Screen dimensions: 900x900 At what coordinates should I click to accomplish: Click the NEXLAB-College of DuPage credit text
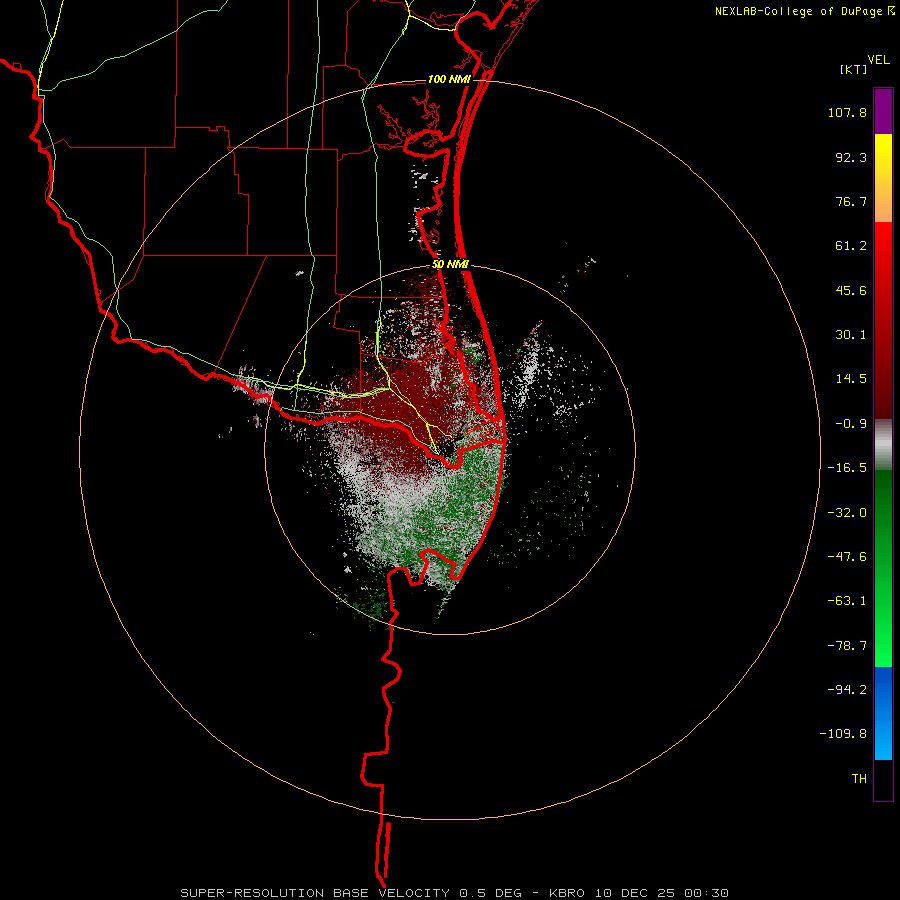pyautogui.click(x=798, y=11)
